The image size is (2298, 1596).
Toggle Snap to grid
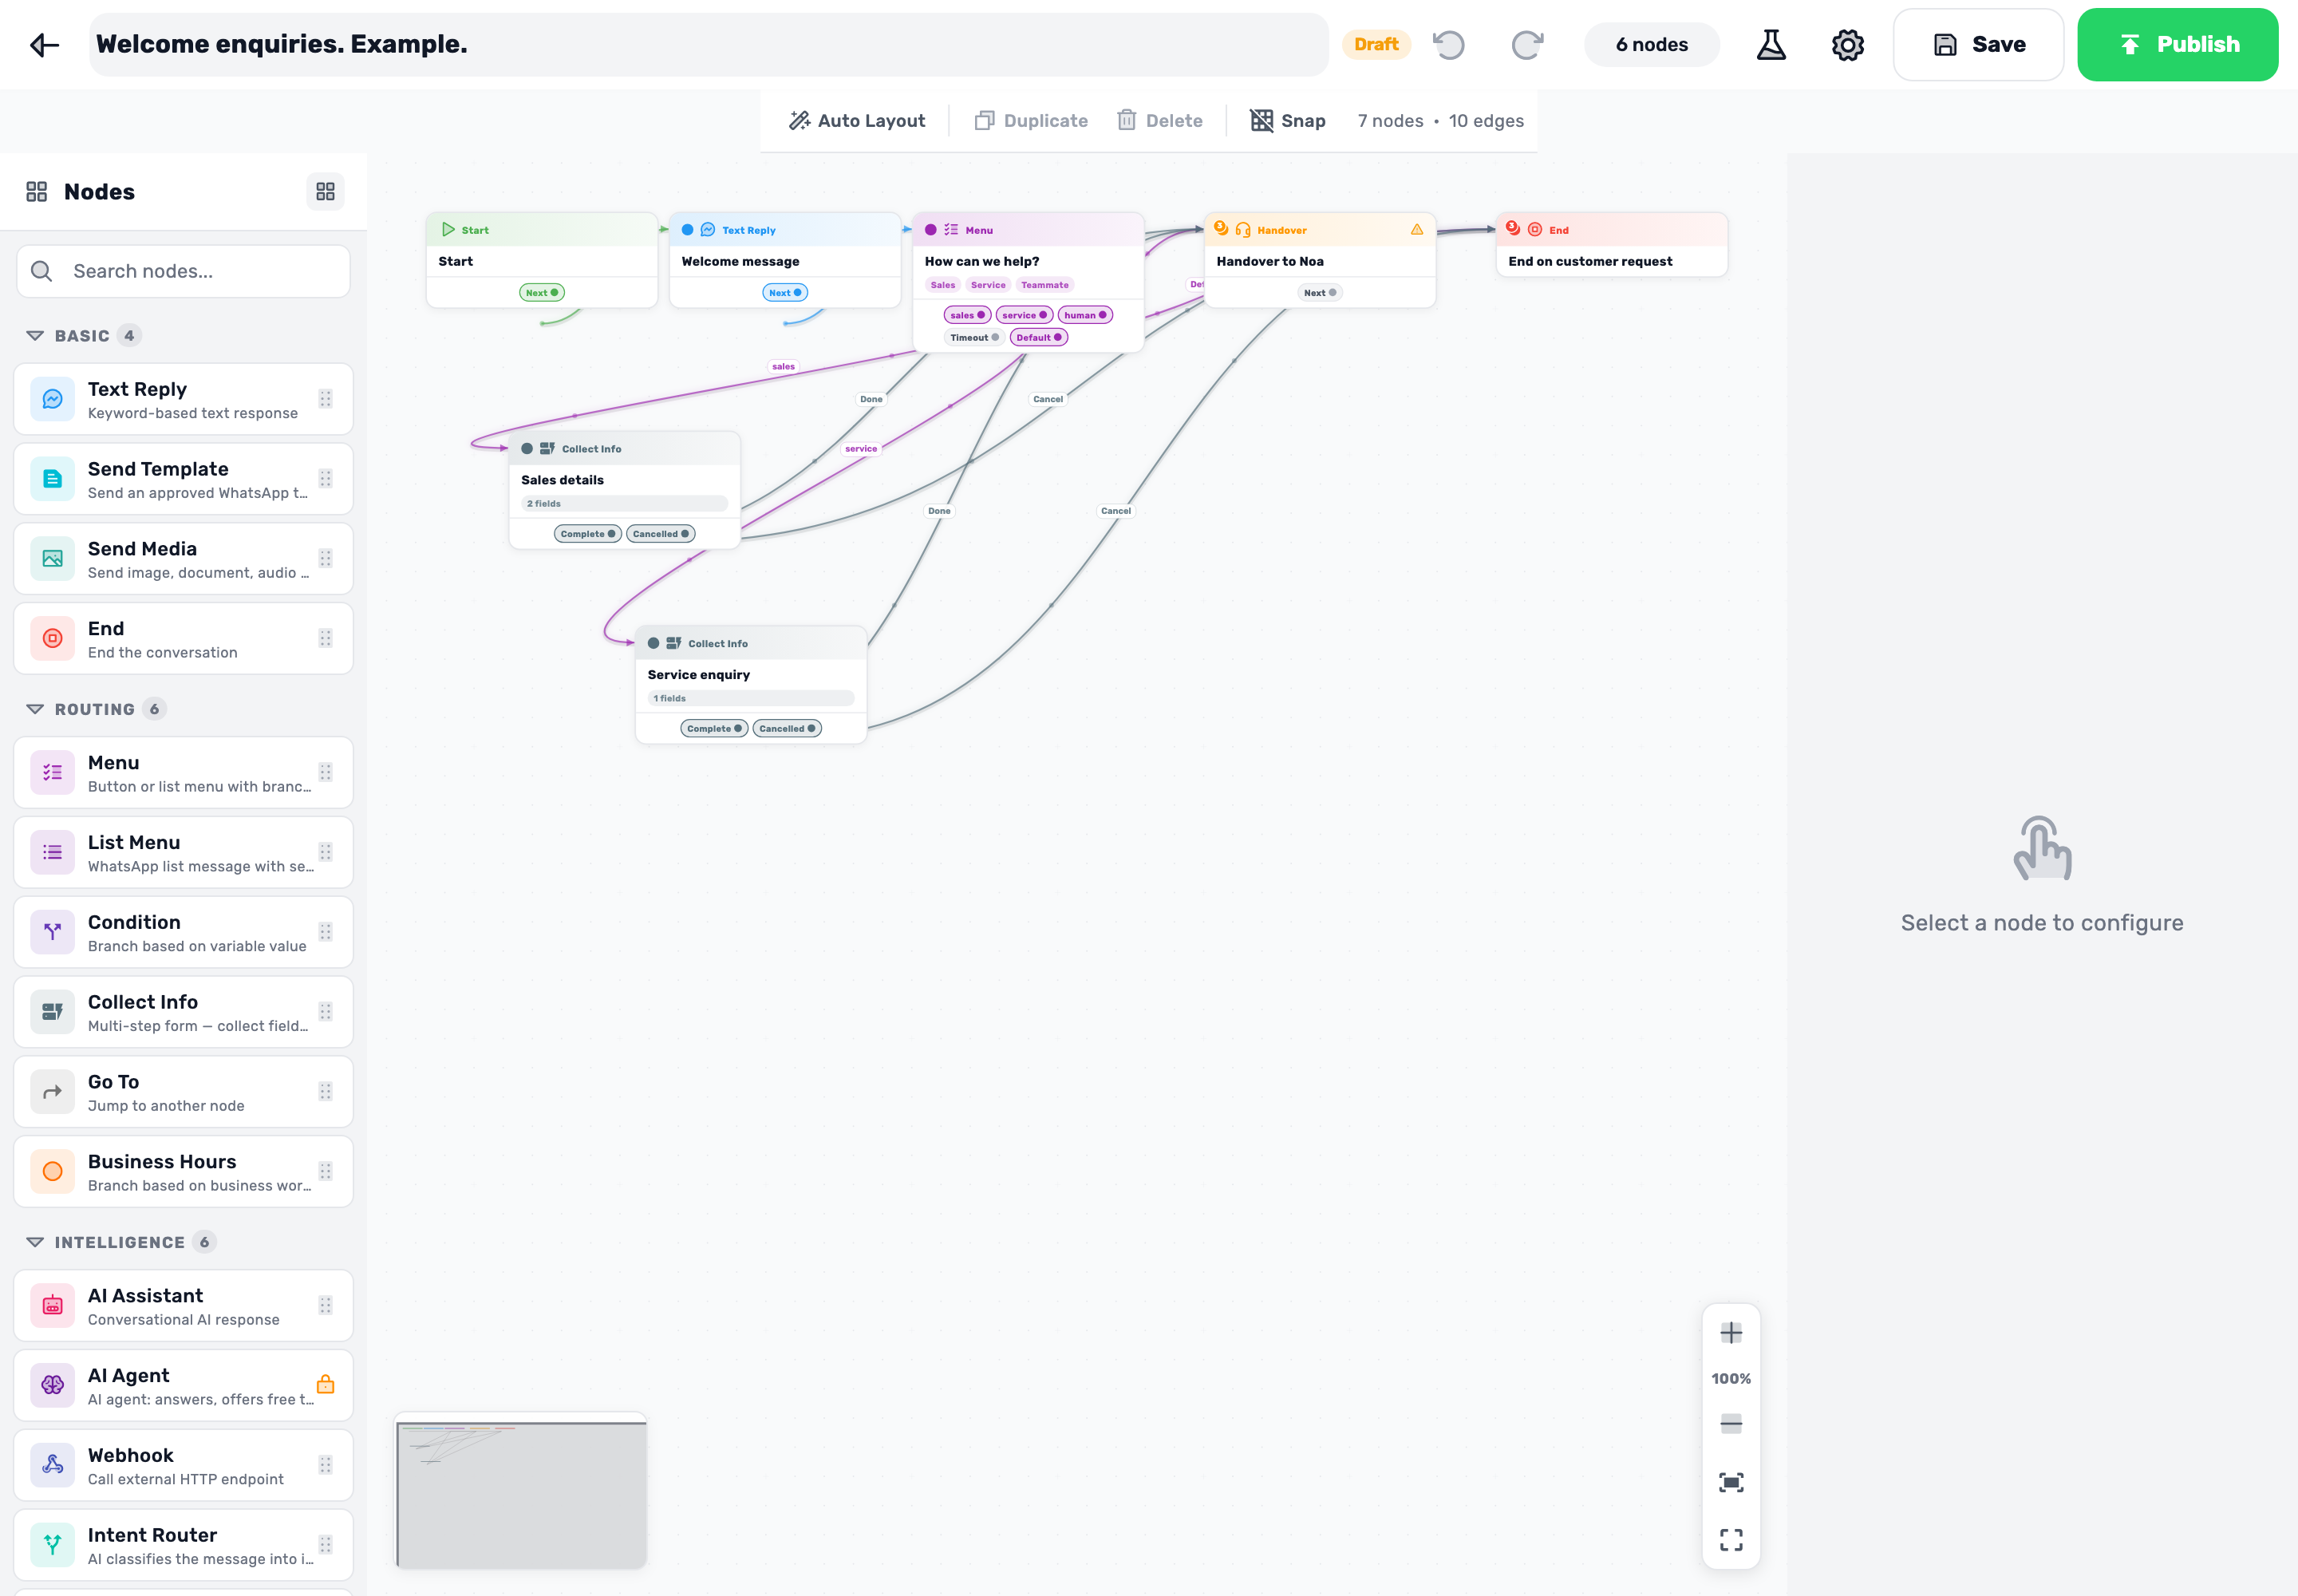pos(1288,121)
